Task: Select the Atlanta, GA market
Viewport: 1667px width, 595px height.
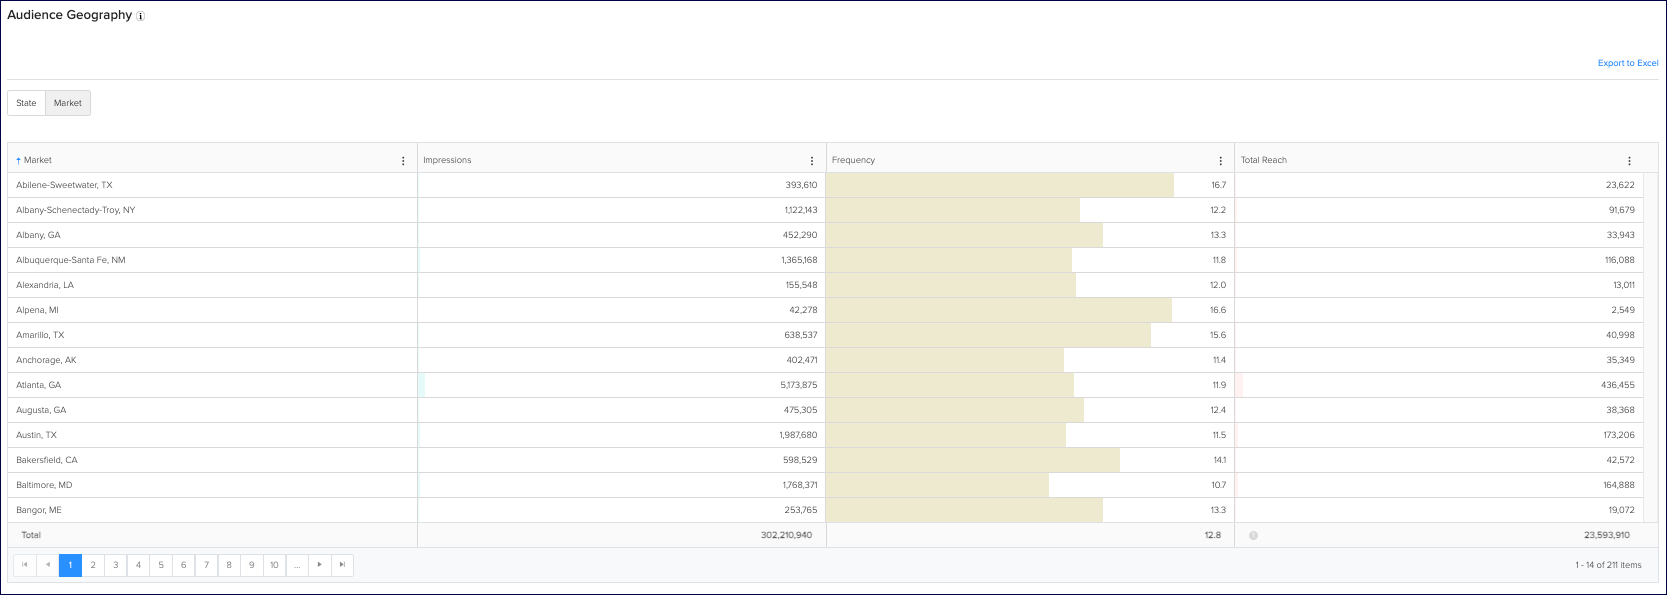Action: pyautogui.click(x=38, y=385)
